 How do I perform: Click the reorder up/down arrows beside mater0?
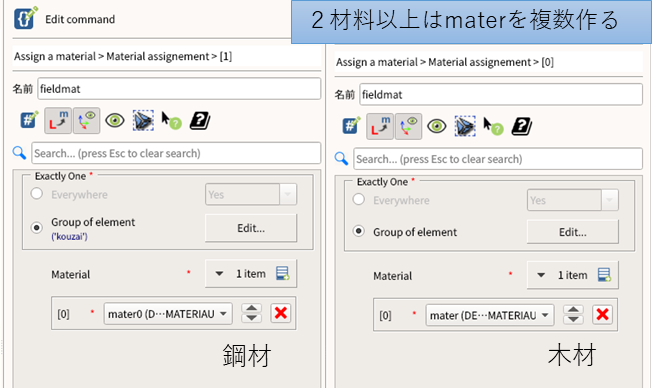(x=252, y=313)
